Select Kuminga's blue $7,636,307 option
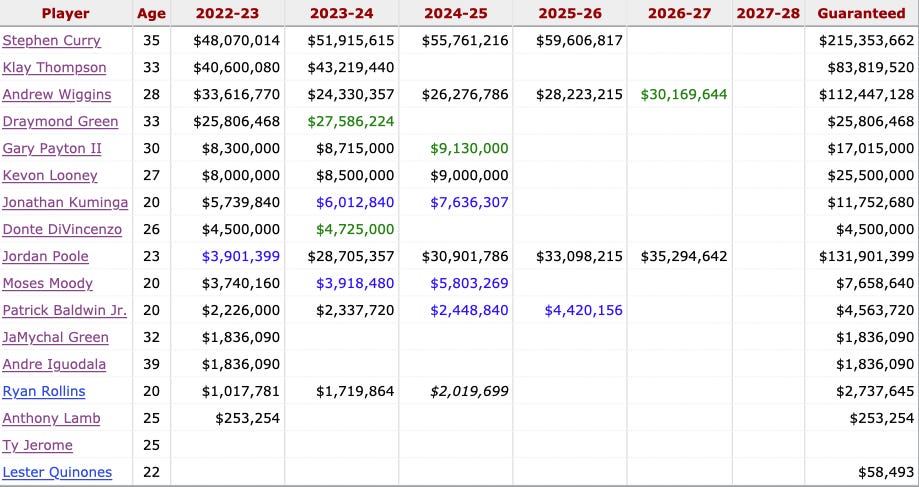The width and height of the screenshot is (919, 487). [469, 202]
